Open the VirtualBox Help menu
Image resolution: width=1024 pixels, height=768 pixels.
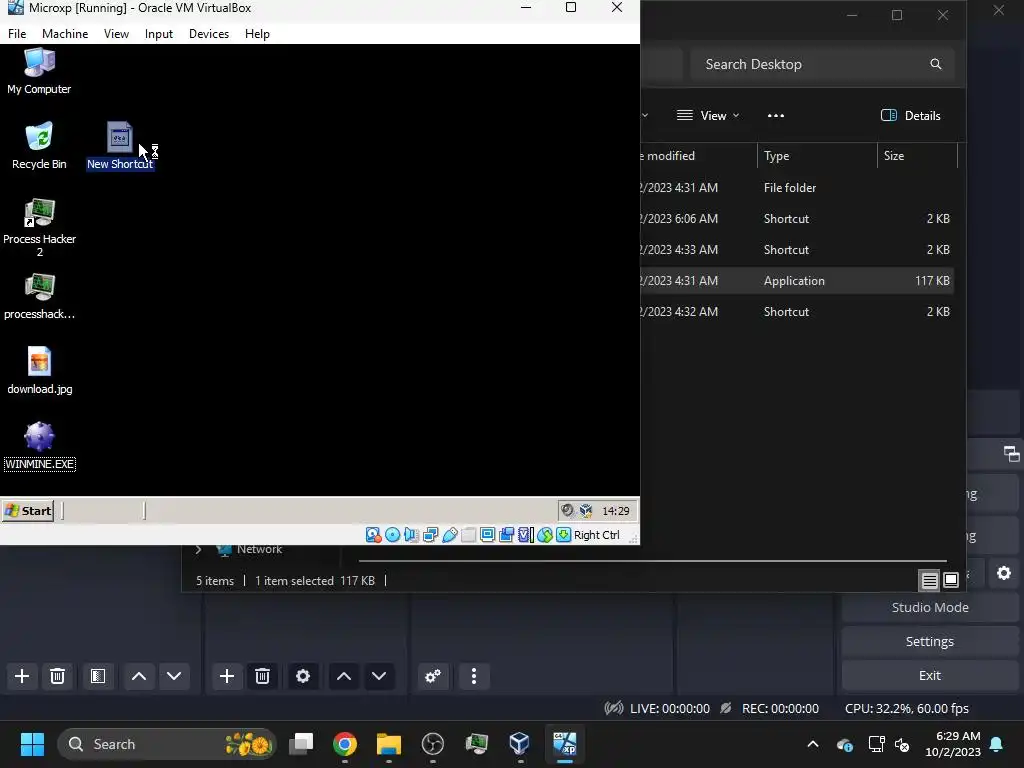click(257, 34)
